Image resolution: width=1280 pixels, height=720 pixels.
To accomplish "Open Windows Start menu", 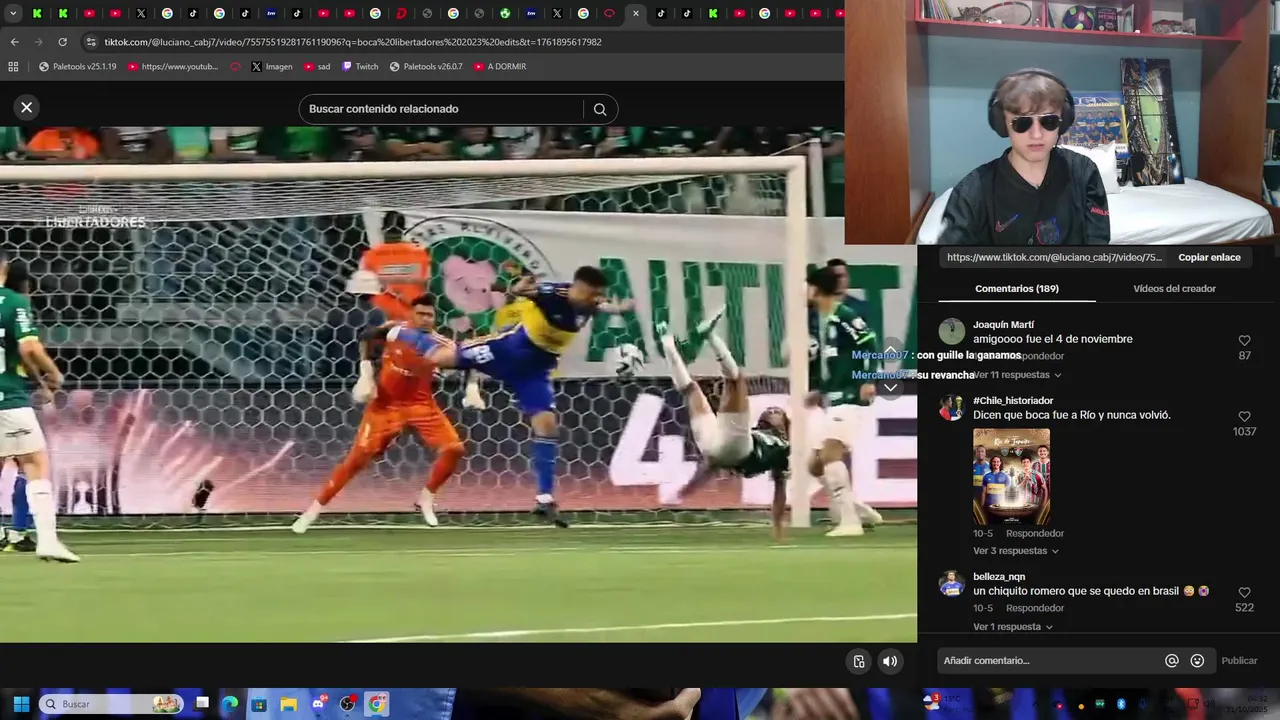I will 21,704.
